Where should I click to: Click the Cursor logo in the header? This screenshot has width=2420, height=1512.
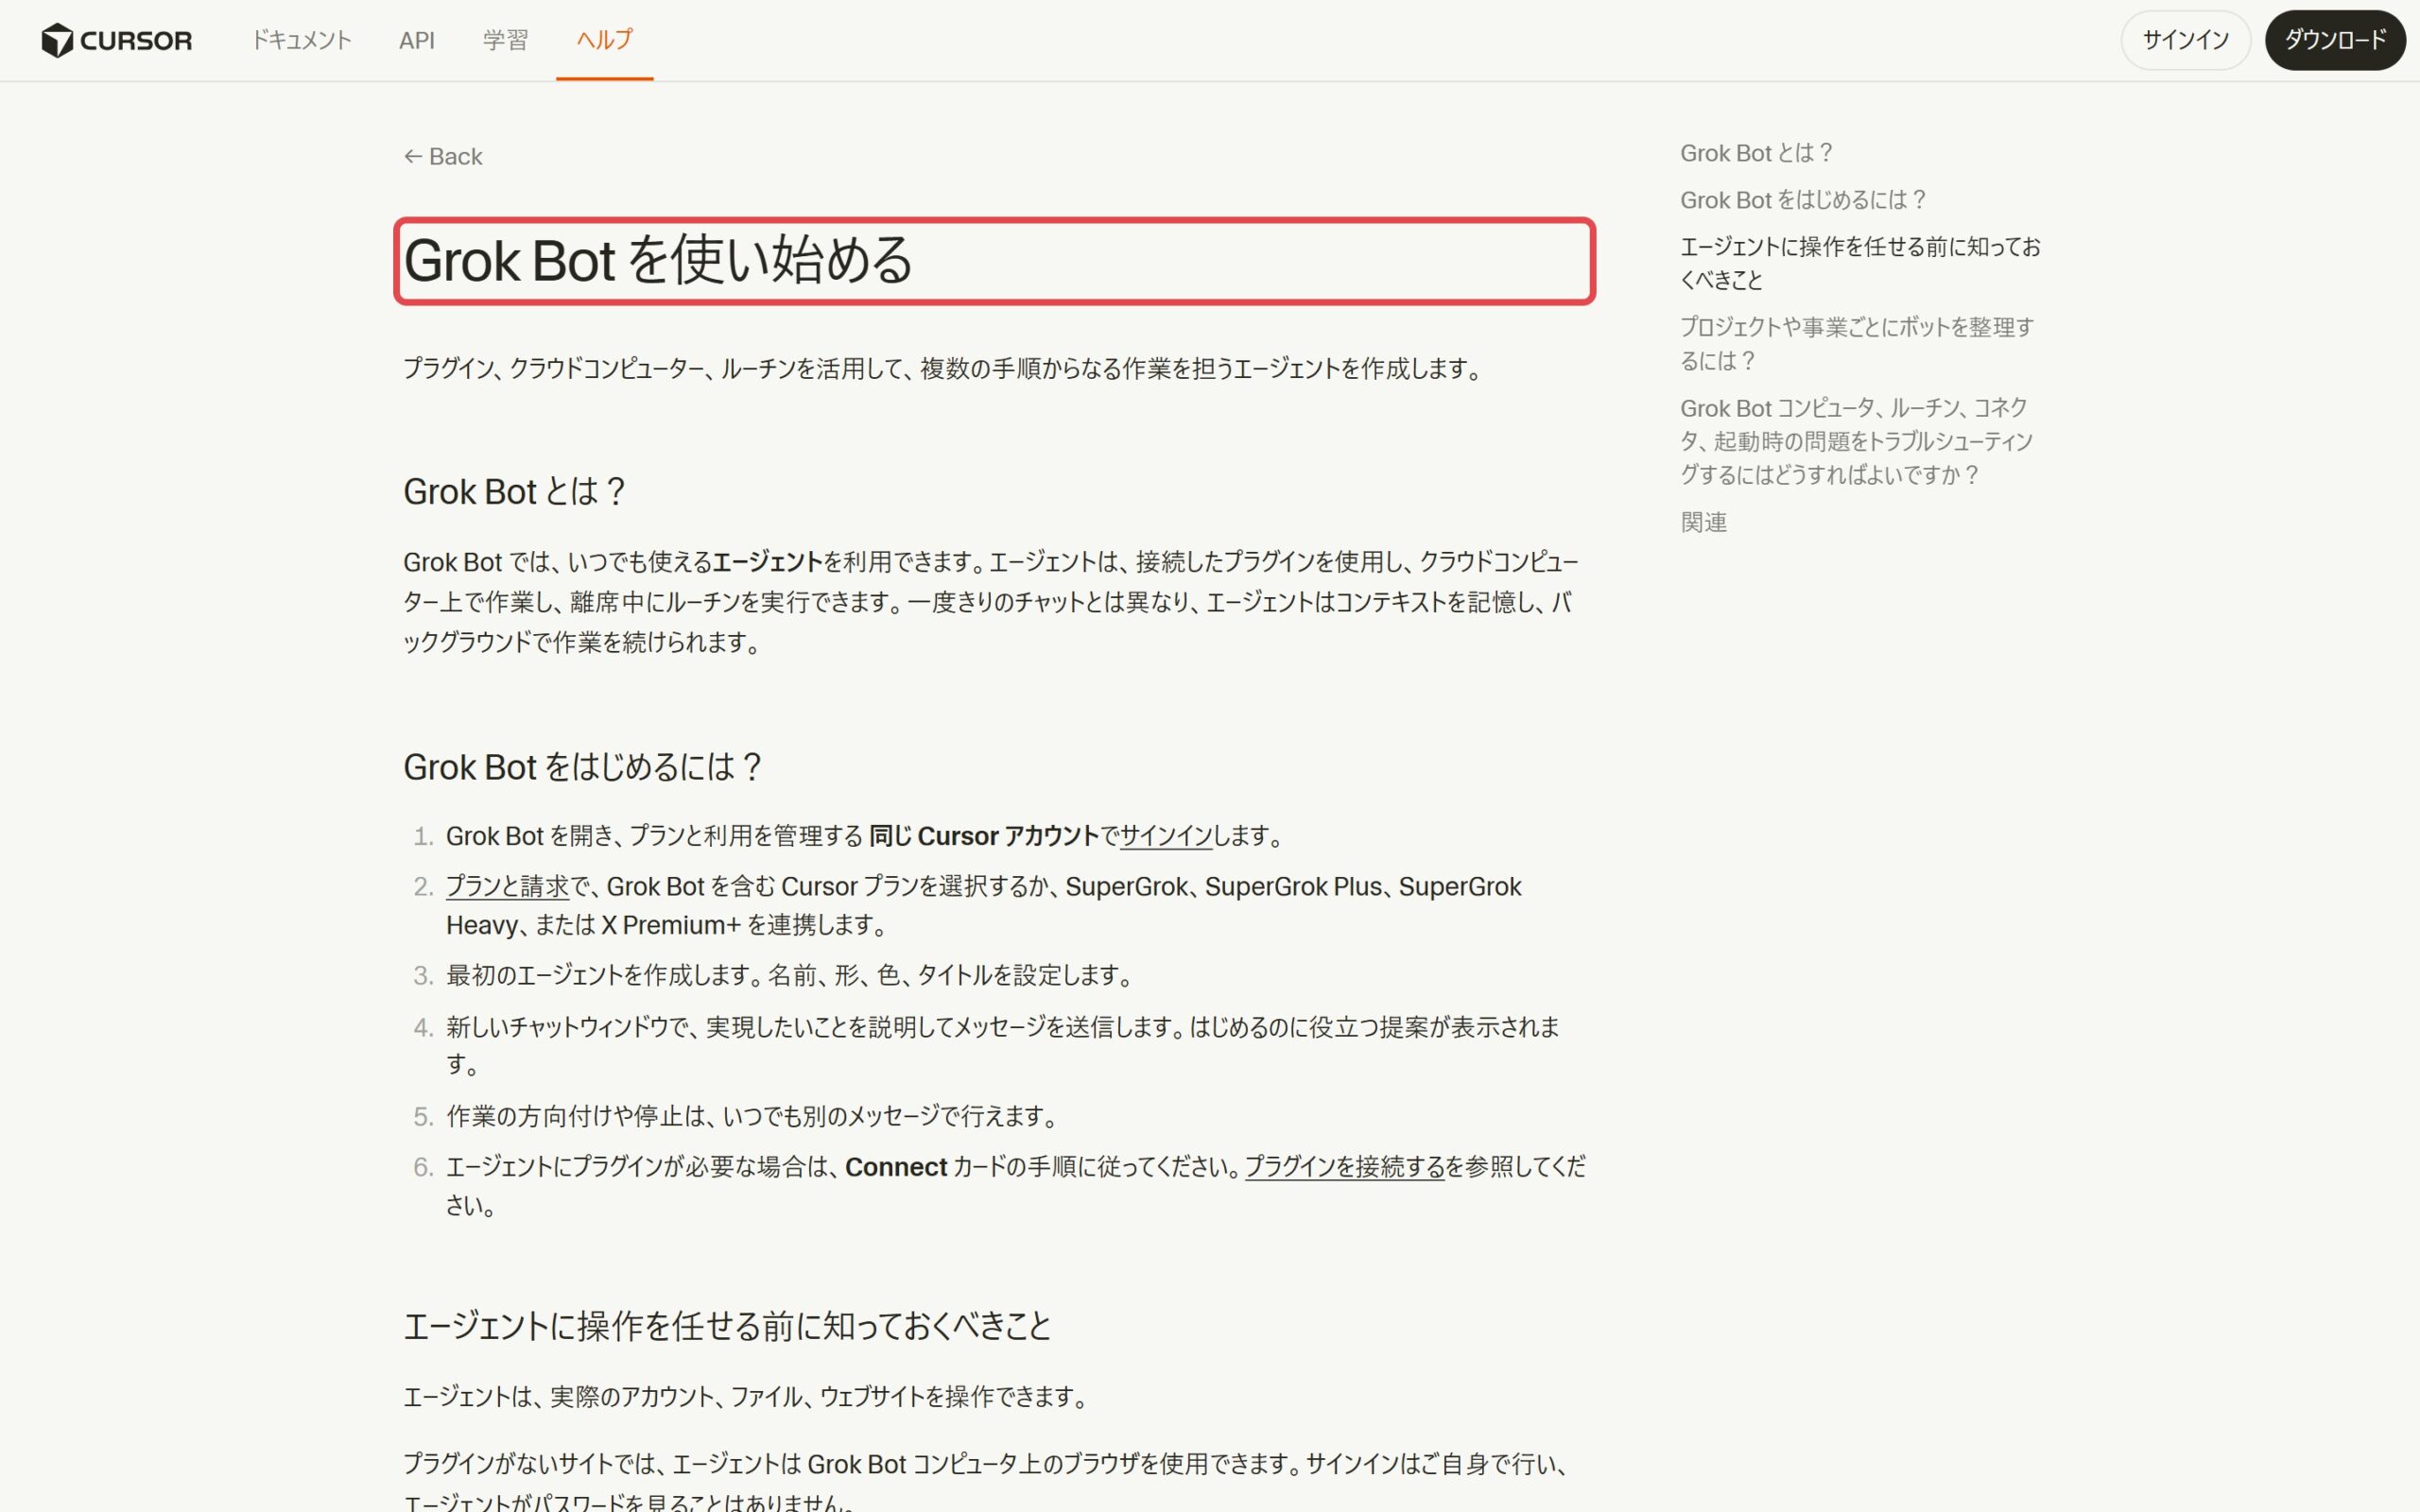[x=116, y=40]
